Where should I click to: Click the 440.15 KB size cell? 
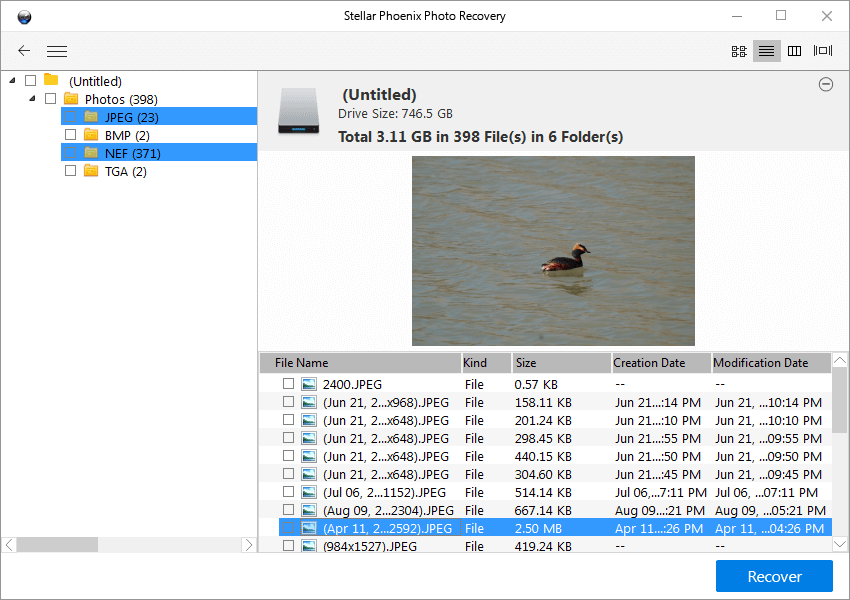pyautogui.click(x=543, y=456)
